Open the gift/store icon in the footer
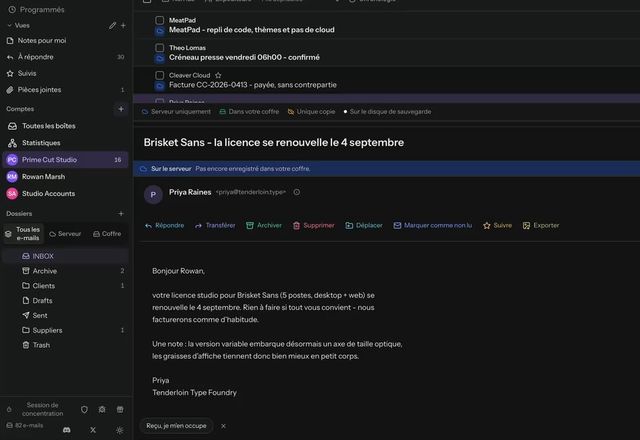This screenshot has width=640, height=440. (x=120, y=409)
